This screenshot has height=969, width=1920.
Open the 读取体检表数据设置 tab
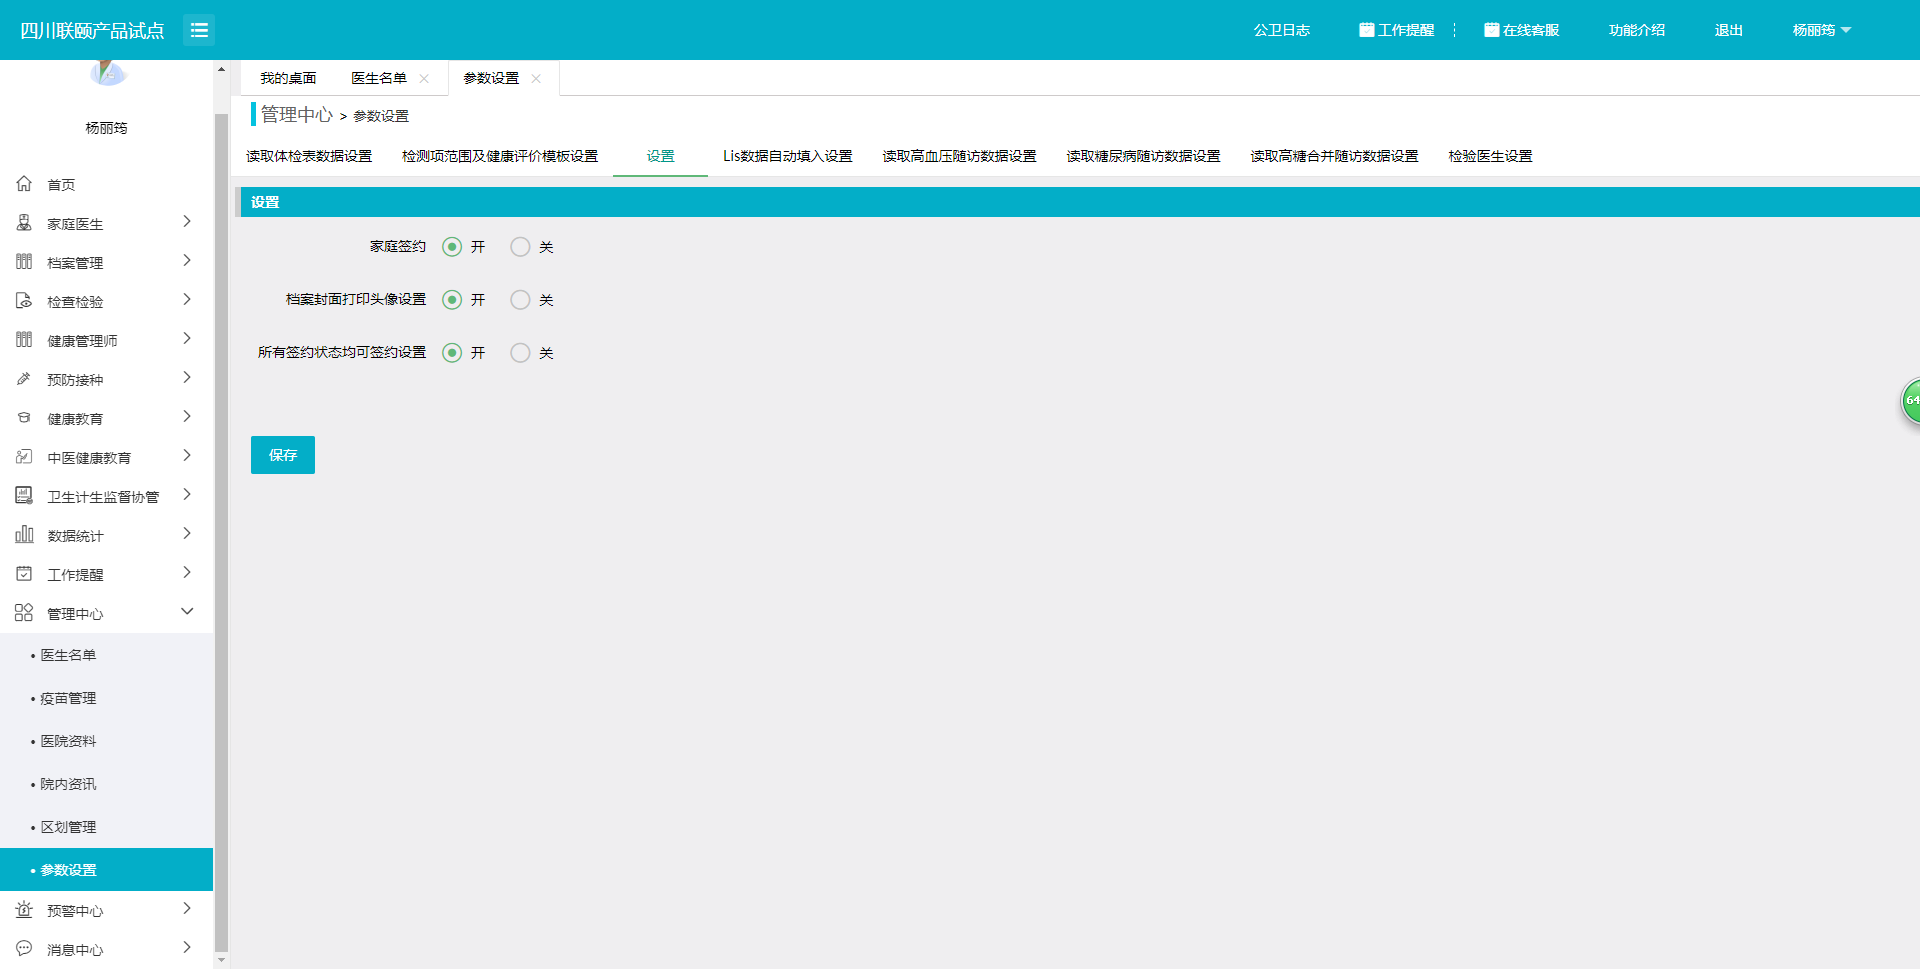coord(309,156)
